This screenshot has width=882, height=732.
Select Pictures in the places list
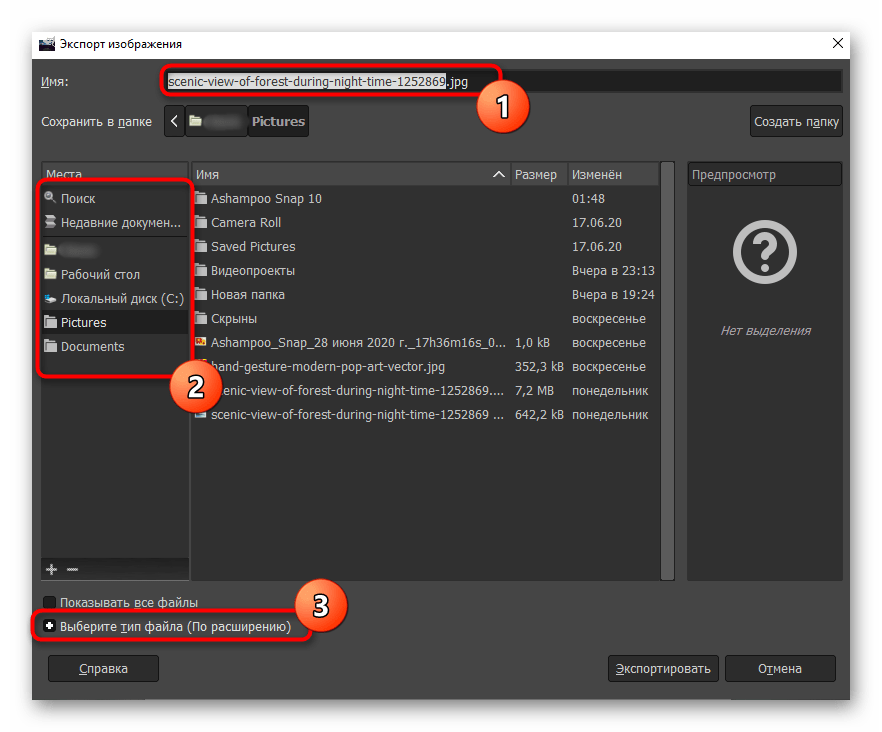115,322
